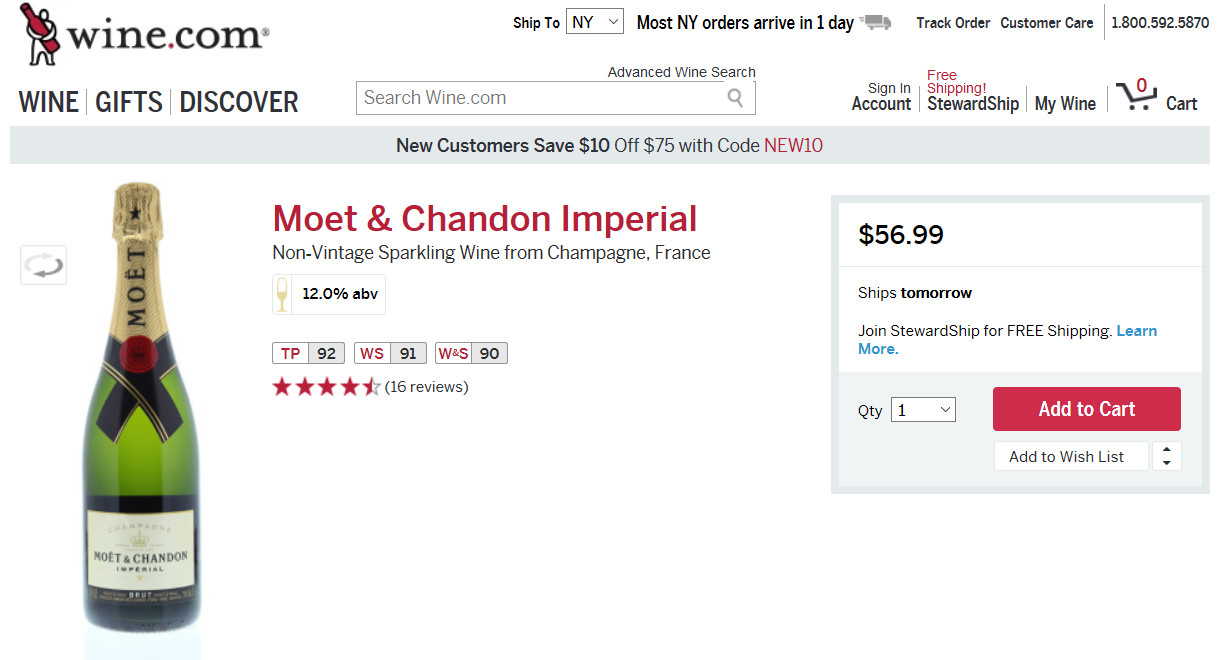Click the wine.com logo

(x=143, y=36)
